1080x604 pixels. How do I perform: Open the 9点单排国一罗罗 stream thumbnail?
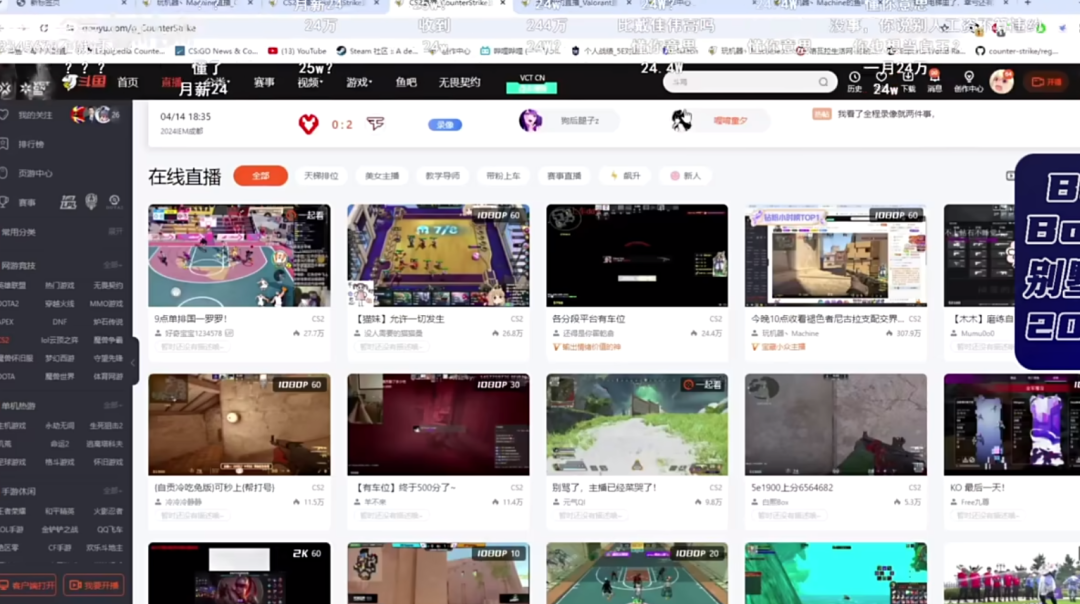[x=239, y=256]
